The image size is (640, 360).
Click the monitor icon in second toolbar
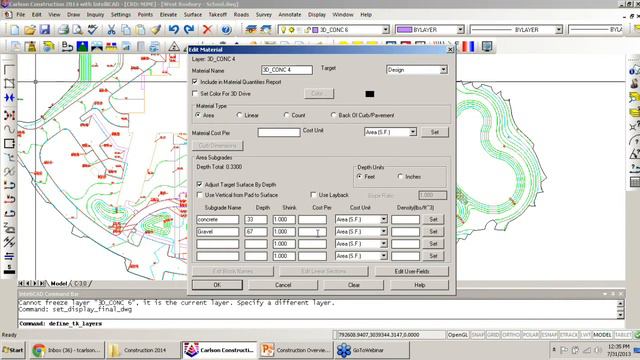[x=487, y=47]
